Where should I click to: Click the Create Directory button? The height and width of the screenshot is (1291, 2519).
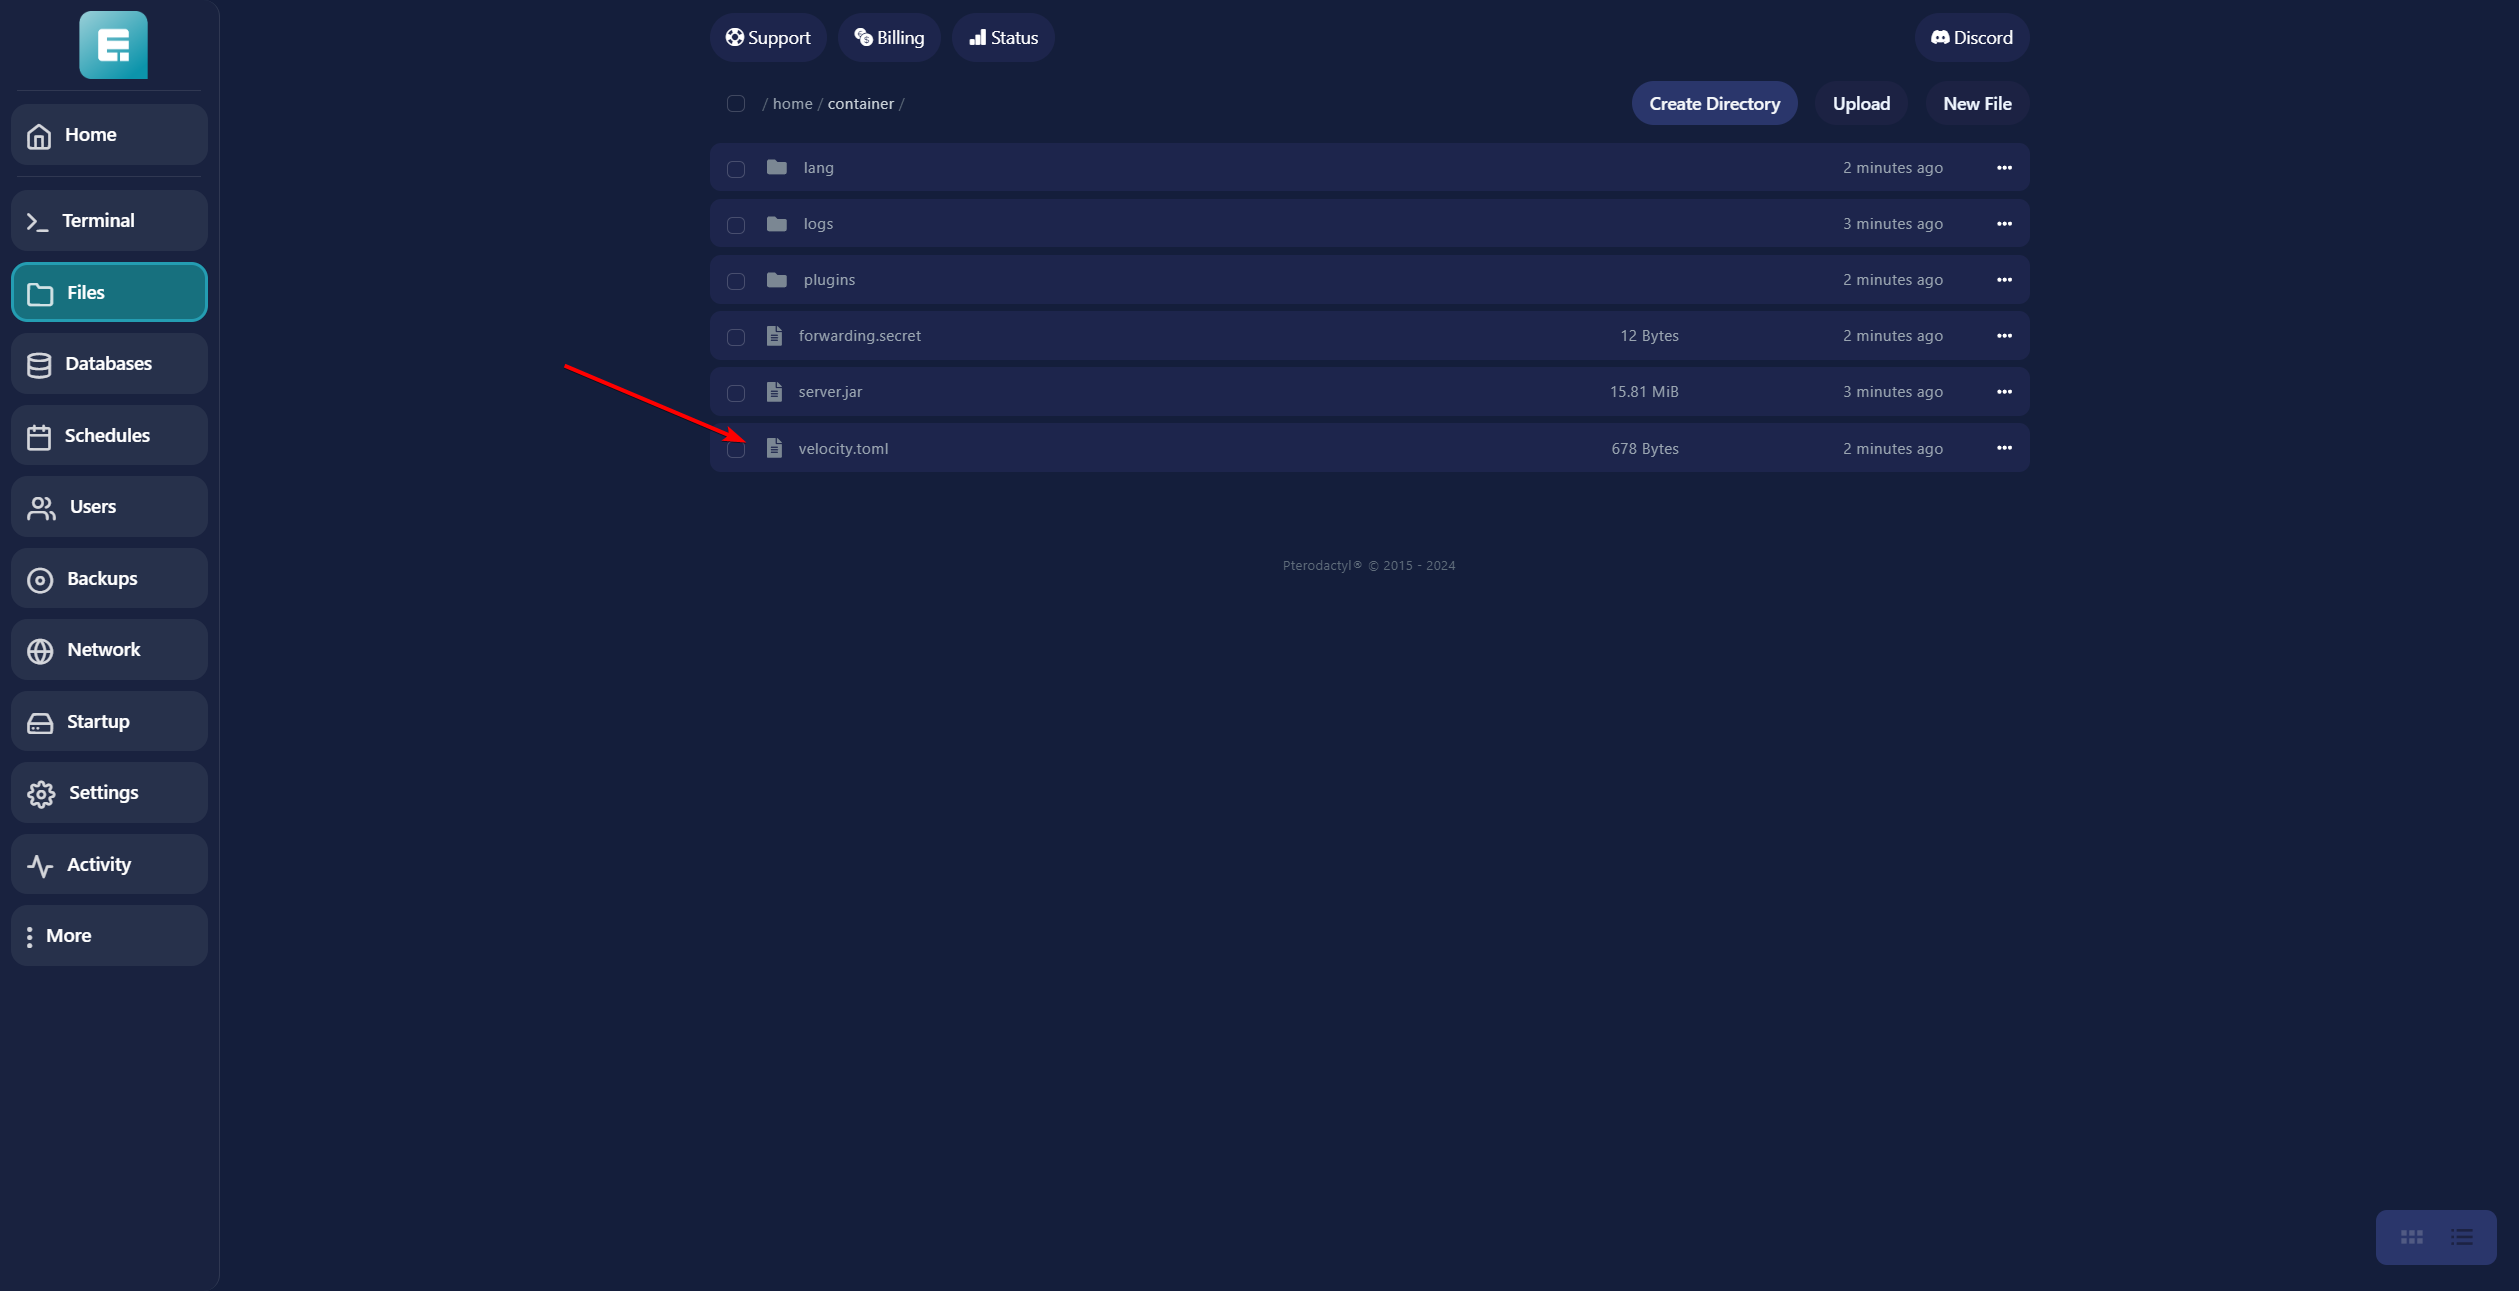point(1714,104)
